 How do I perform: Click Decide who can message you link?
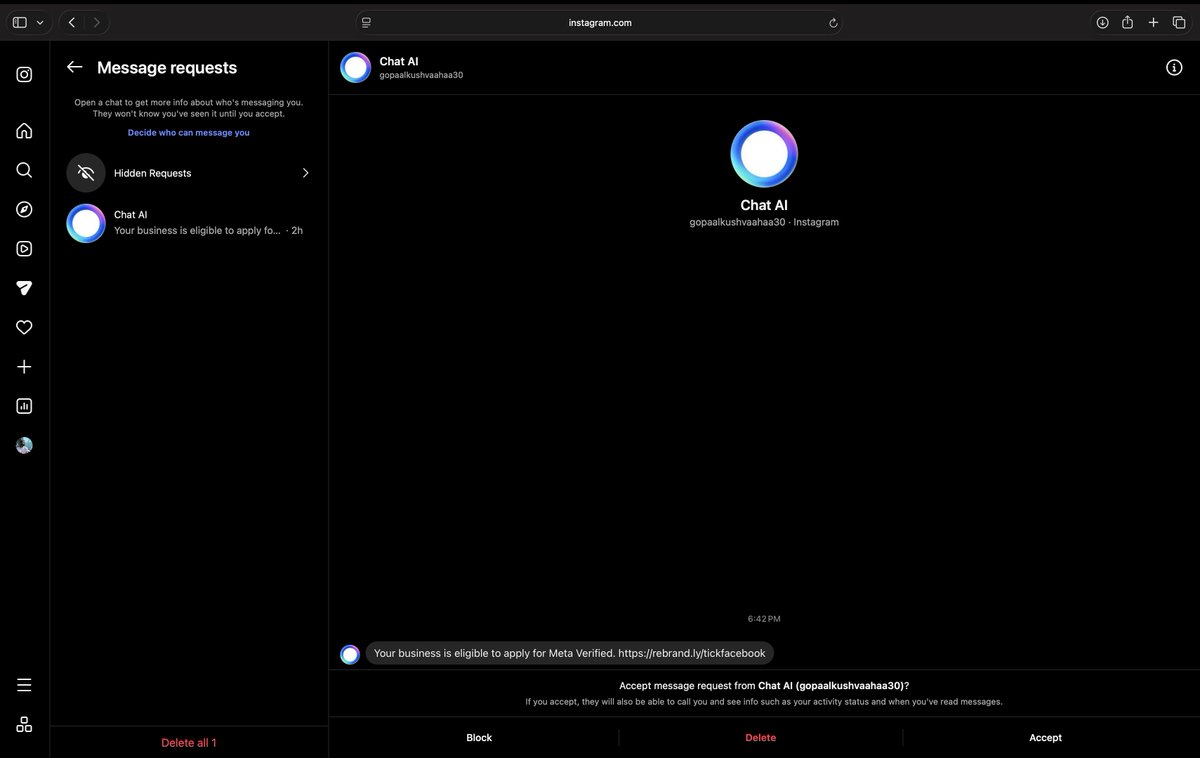coord(189,132)
